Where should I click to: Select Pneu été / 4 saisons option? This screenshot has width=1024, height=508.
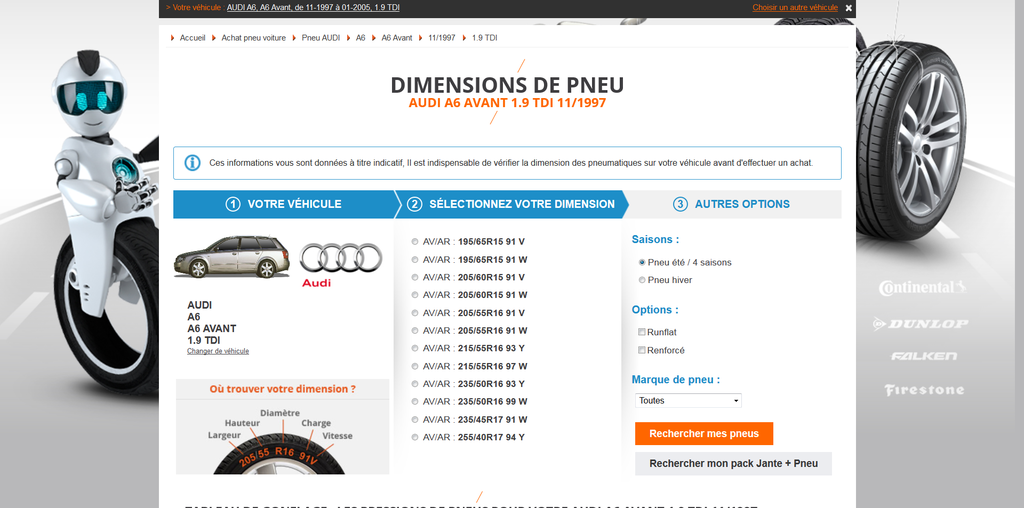[x=642, y=262]
